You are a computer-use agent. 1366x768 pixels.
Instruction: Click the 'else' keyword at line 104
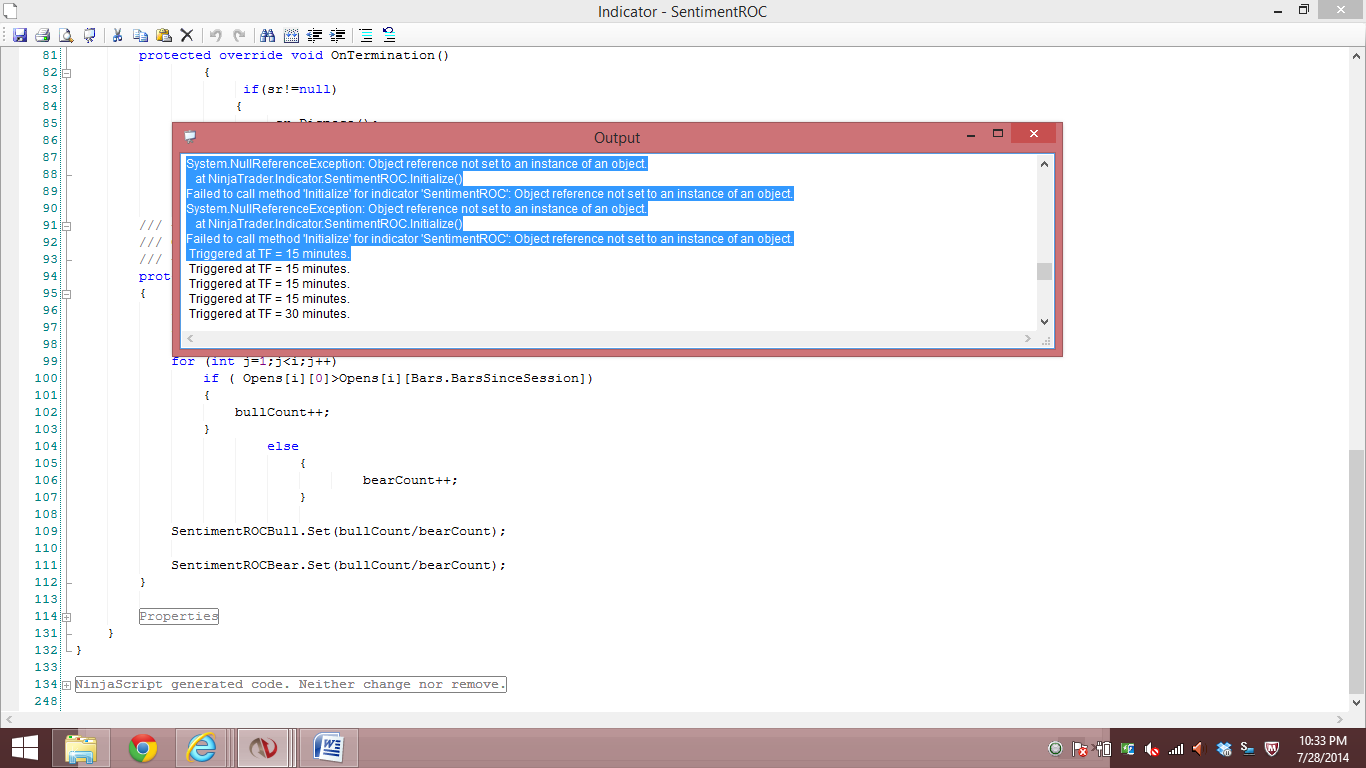click(283, 446)
